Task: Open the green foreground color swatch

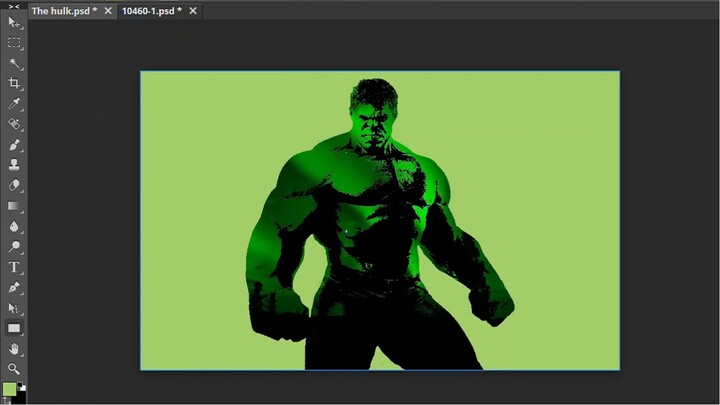Action: coord(9,389)
